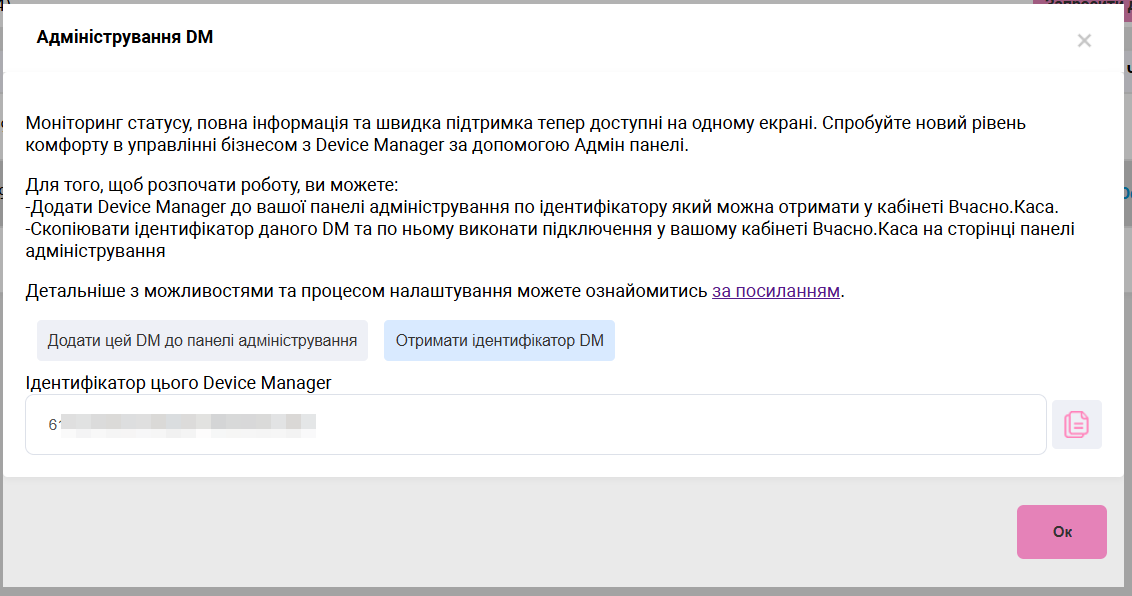
Task: Click the blurred identifier value starting with 6
Action: tap(182, 424)
